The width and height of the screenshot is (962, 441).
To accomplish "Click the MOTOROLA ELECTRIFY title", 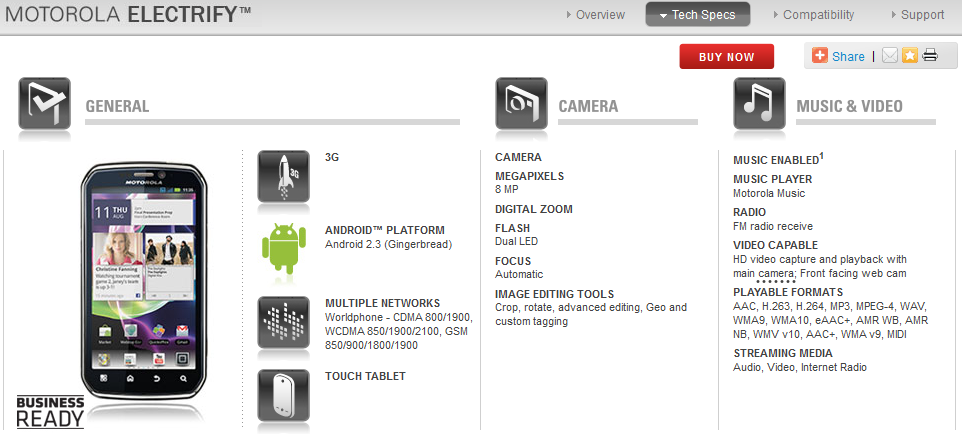I will (x=128, y=15).
